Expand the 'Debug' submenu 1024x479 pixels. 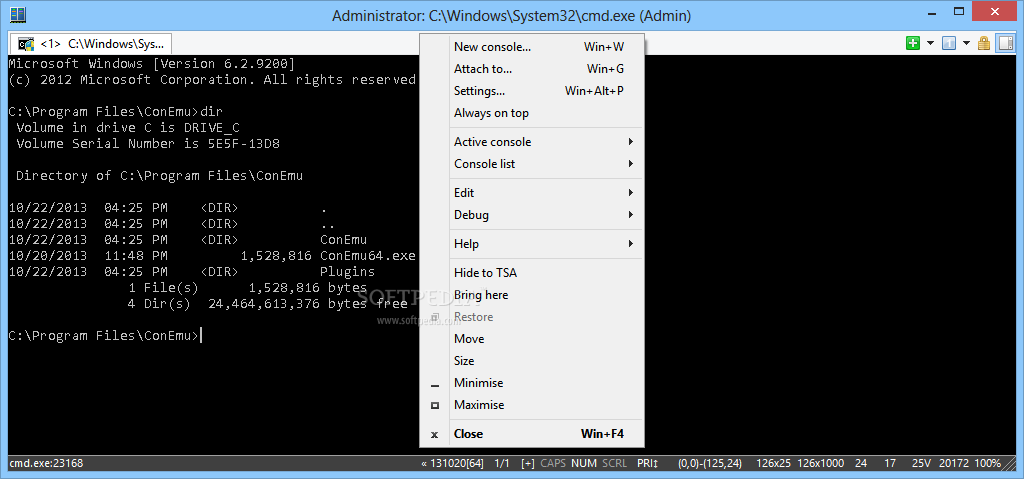coord(532,215)
